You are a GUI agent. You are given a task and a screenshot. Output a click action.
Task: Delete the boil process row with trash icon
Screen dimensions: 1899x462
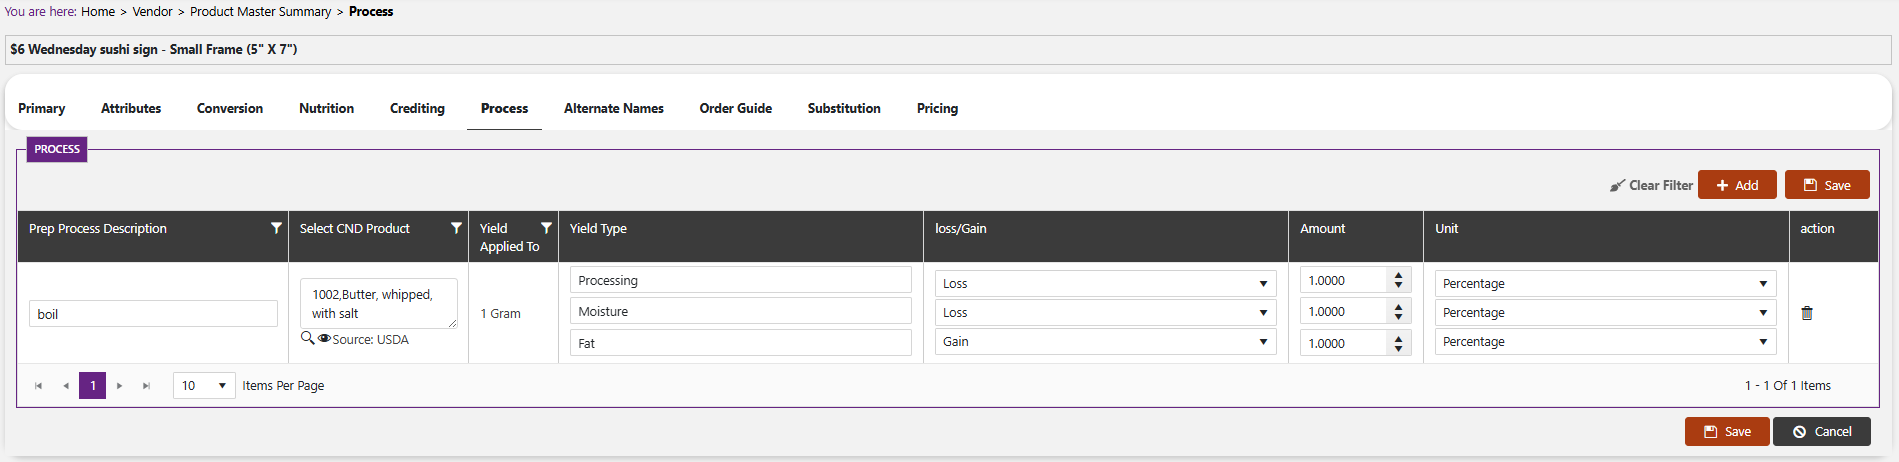[1807, 313]
